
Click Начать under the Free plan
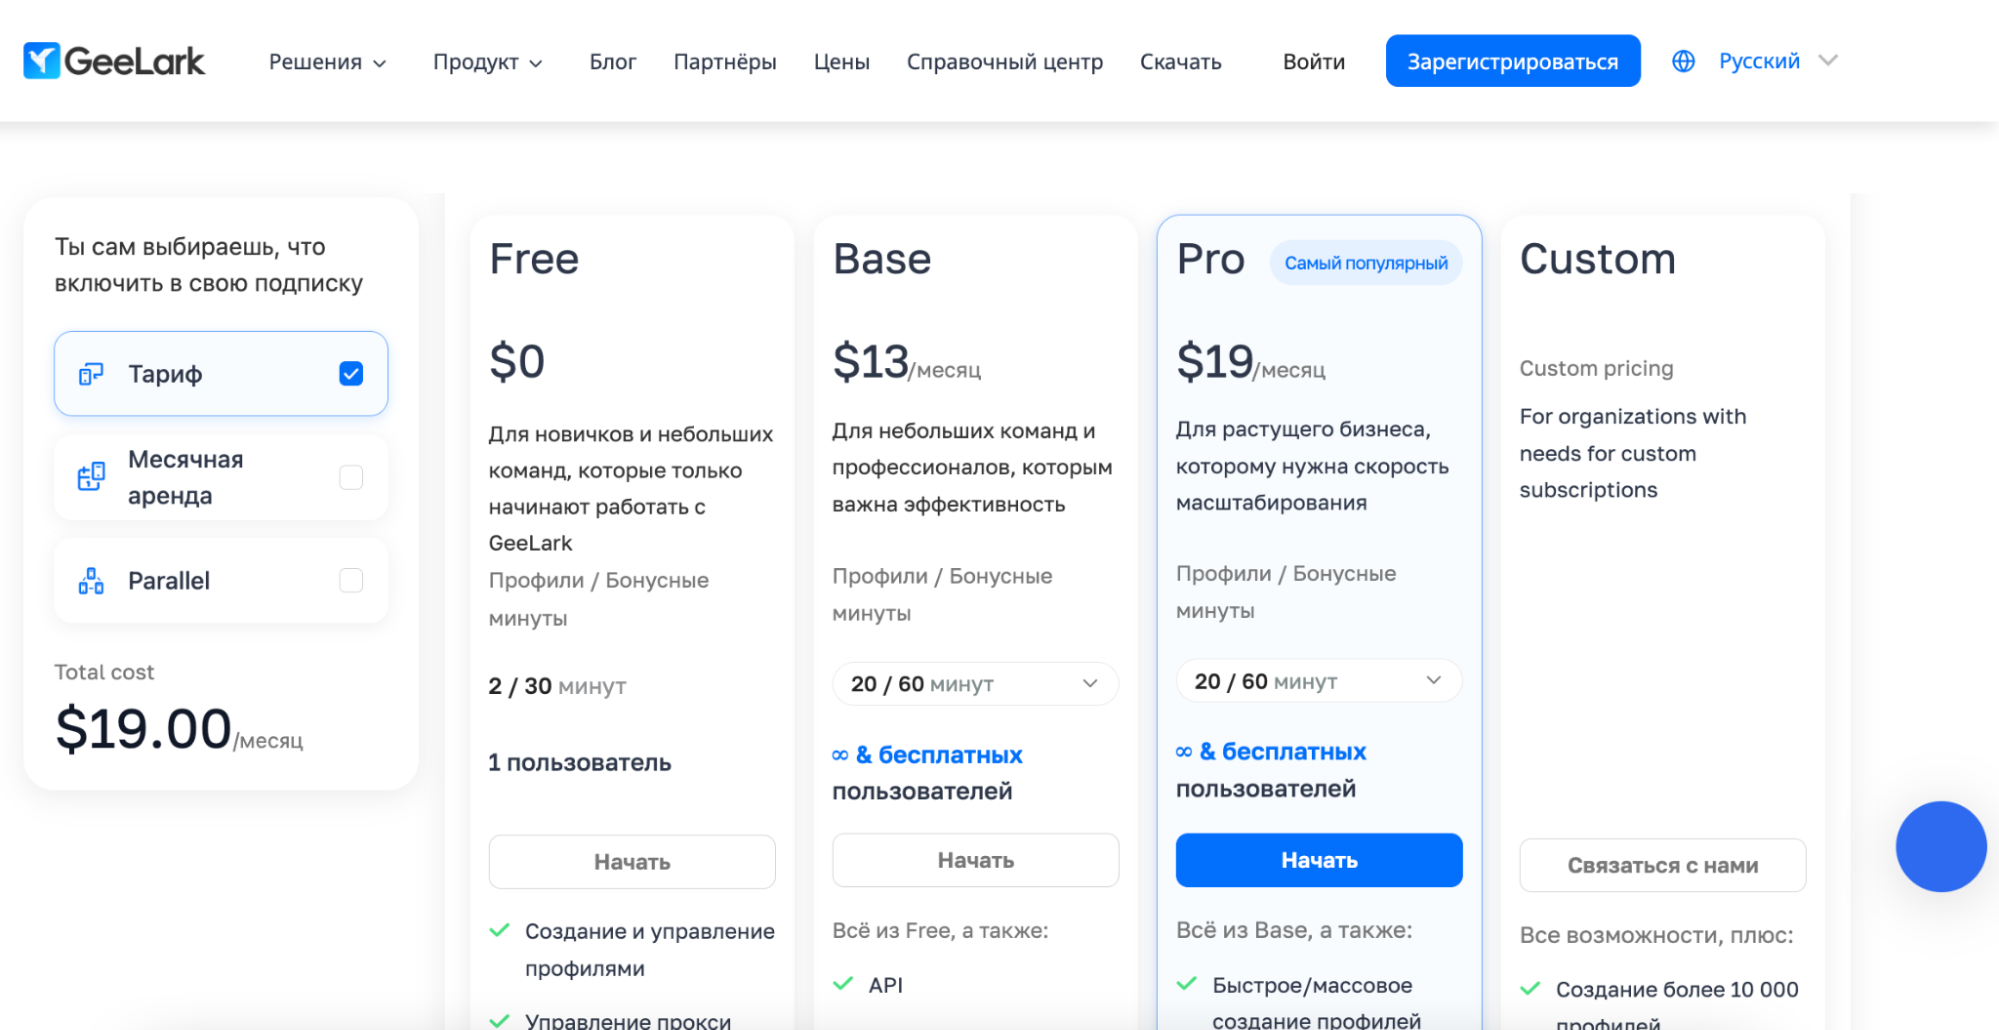tap(632, 862)
